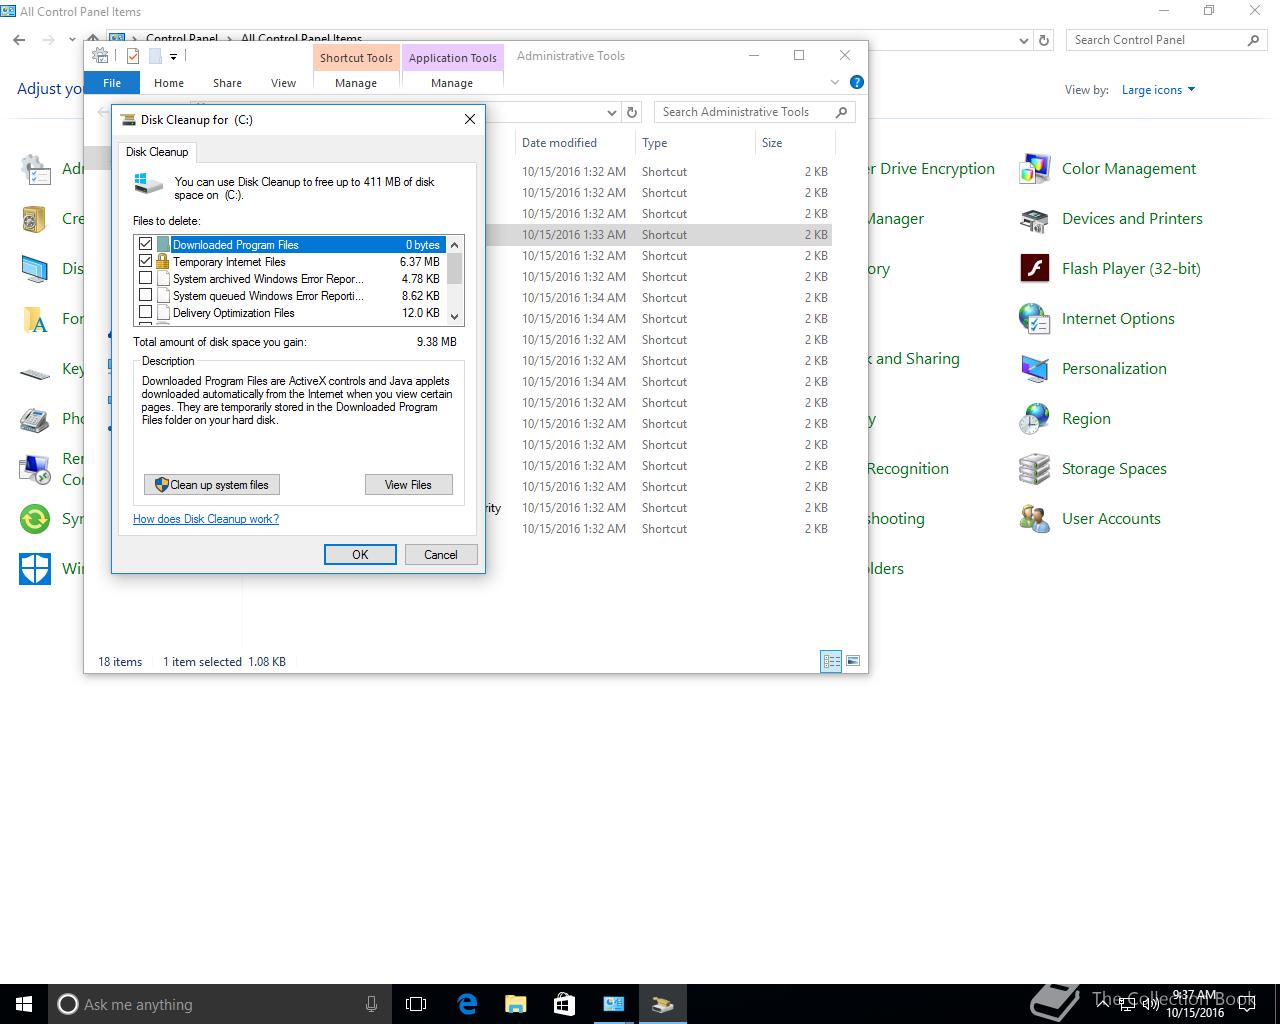1280x1024 pixels.
Task: Check System queued Windows Error Reporting checkbox
Action: (x=146, y=295)
